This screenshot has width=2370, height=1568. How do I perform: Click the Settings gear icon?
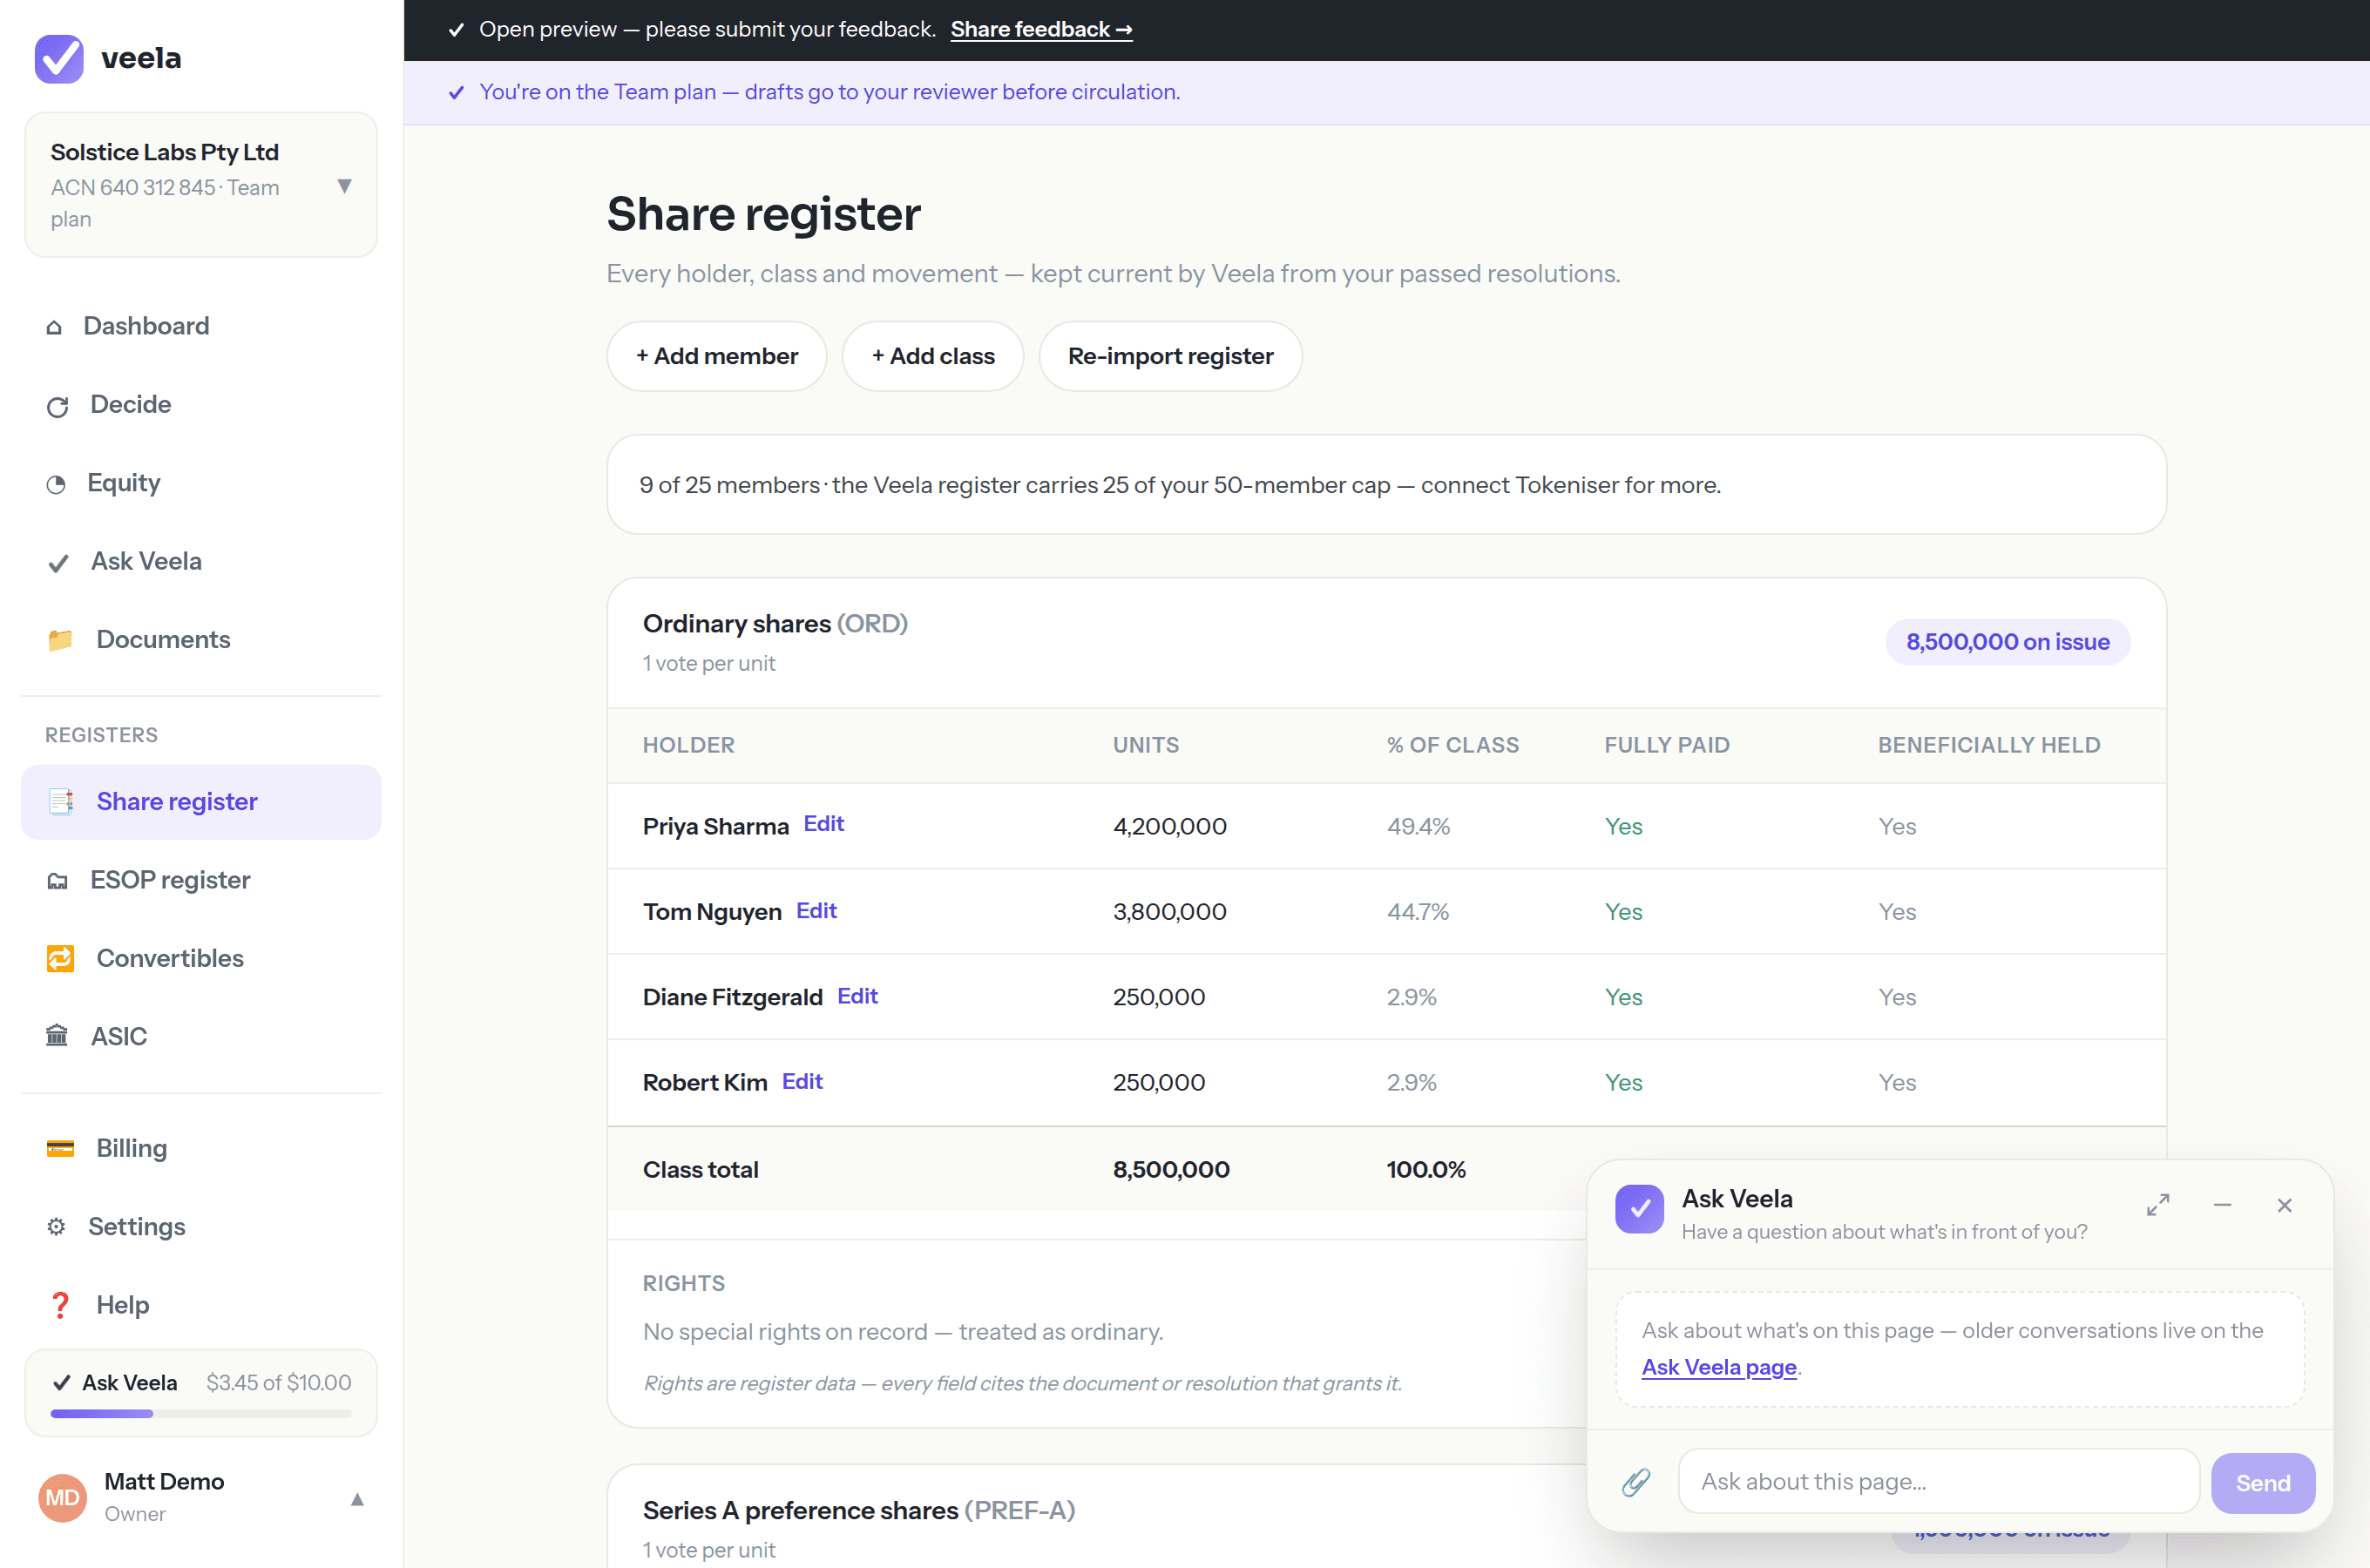click(x=56, y=1227)
